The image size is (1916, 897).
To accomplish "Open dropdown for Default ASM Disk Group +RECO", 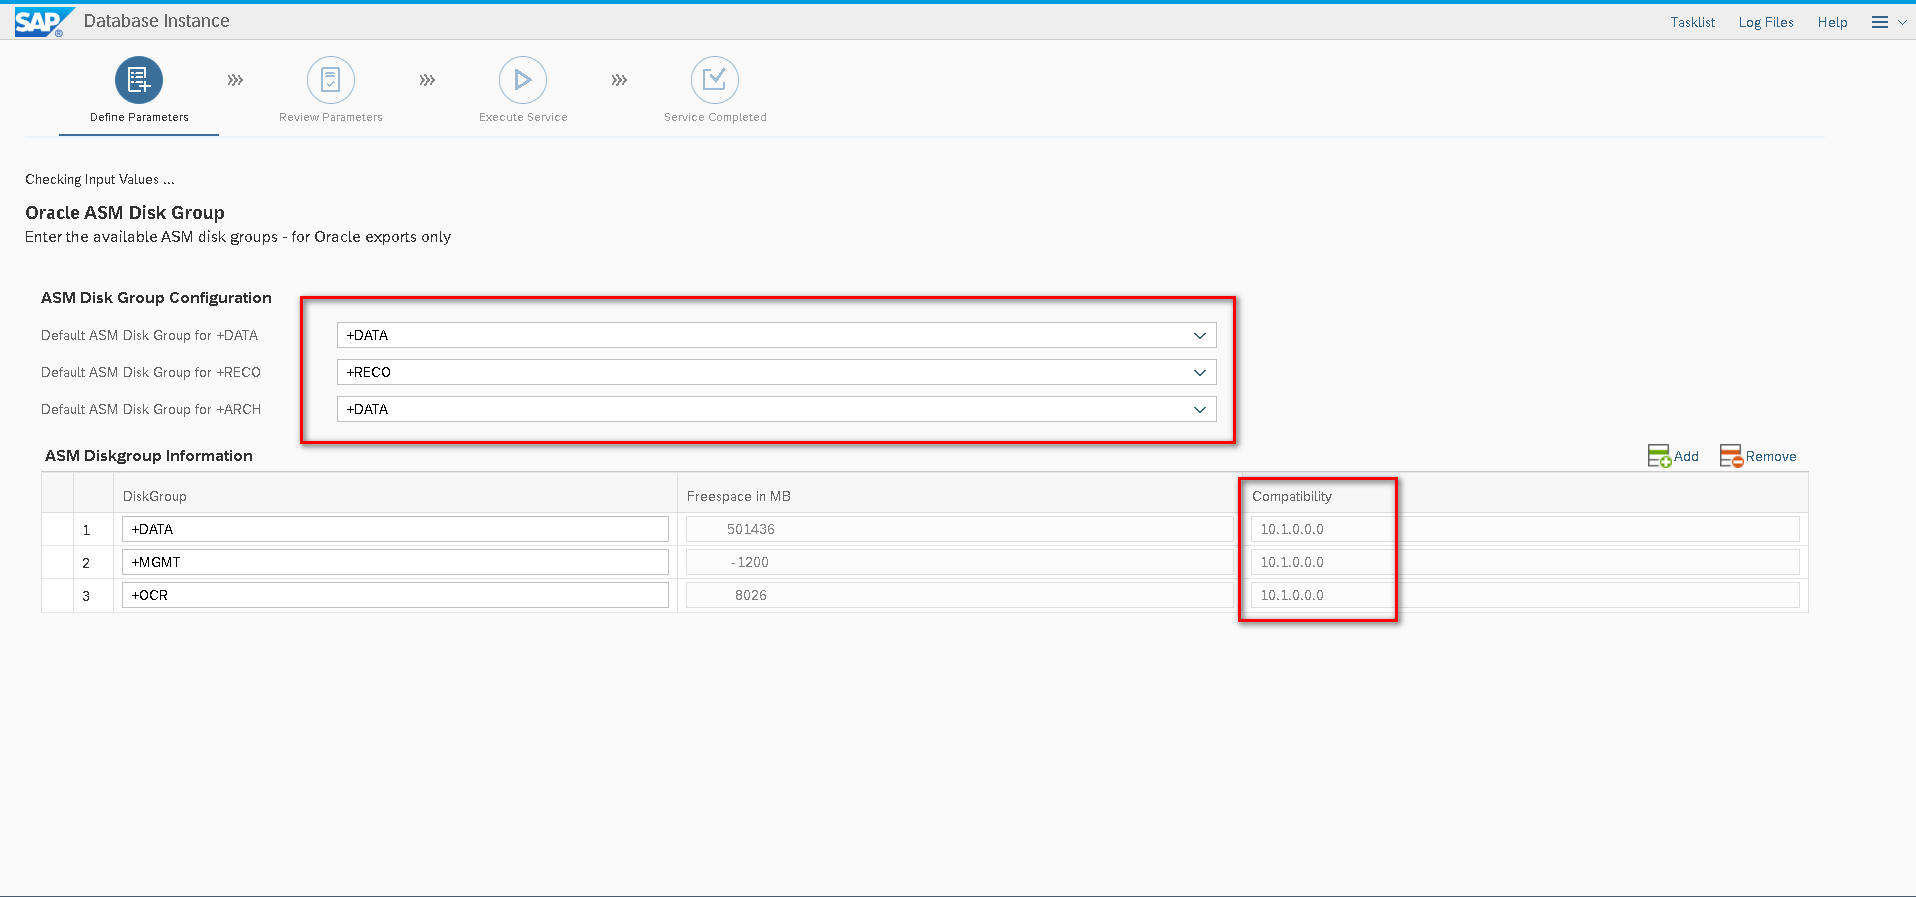I will click(x=1200, y=372).
